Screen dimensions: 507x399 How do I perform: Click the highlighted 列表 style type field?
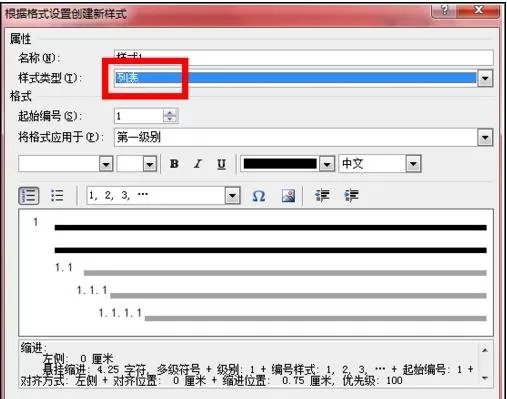pos(295,78)
